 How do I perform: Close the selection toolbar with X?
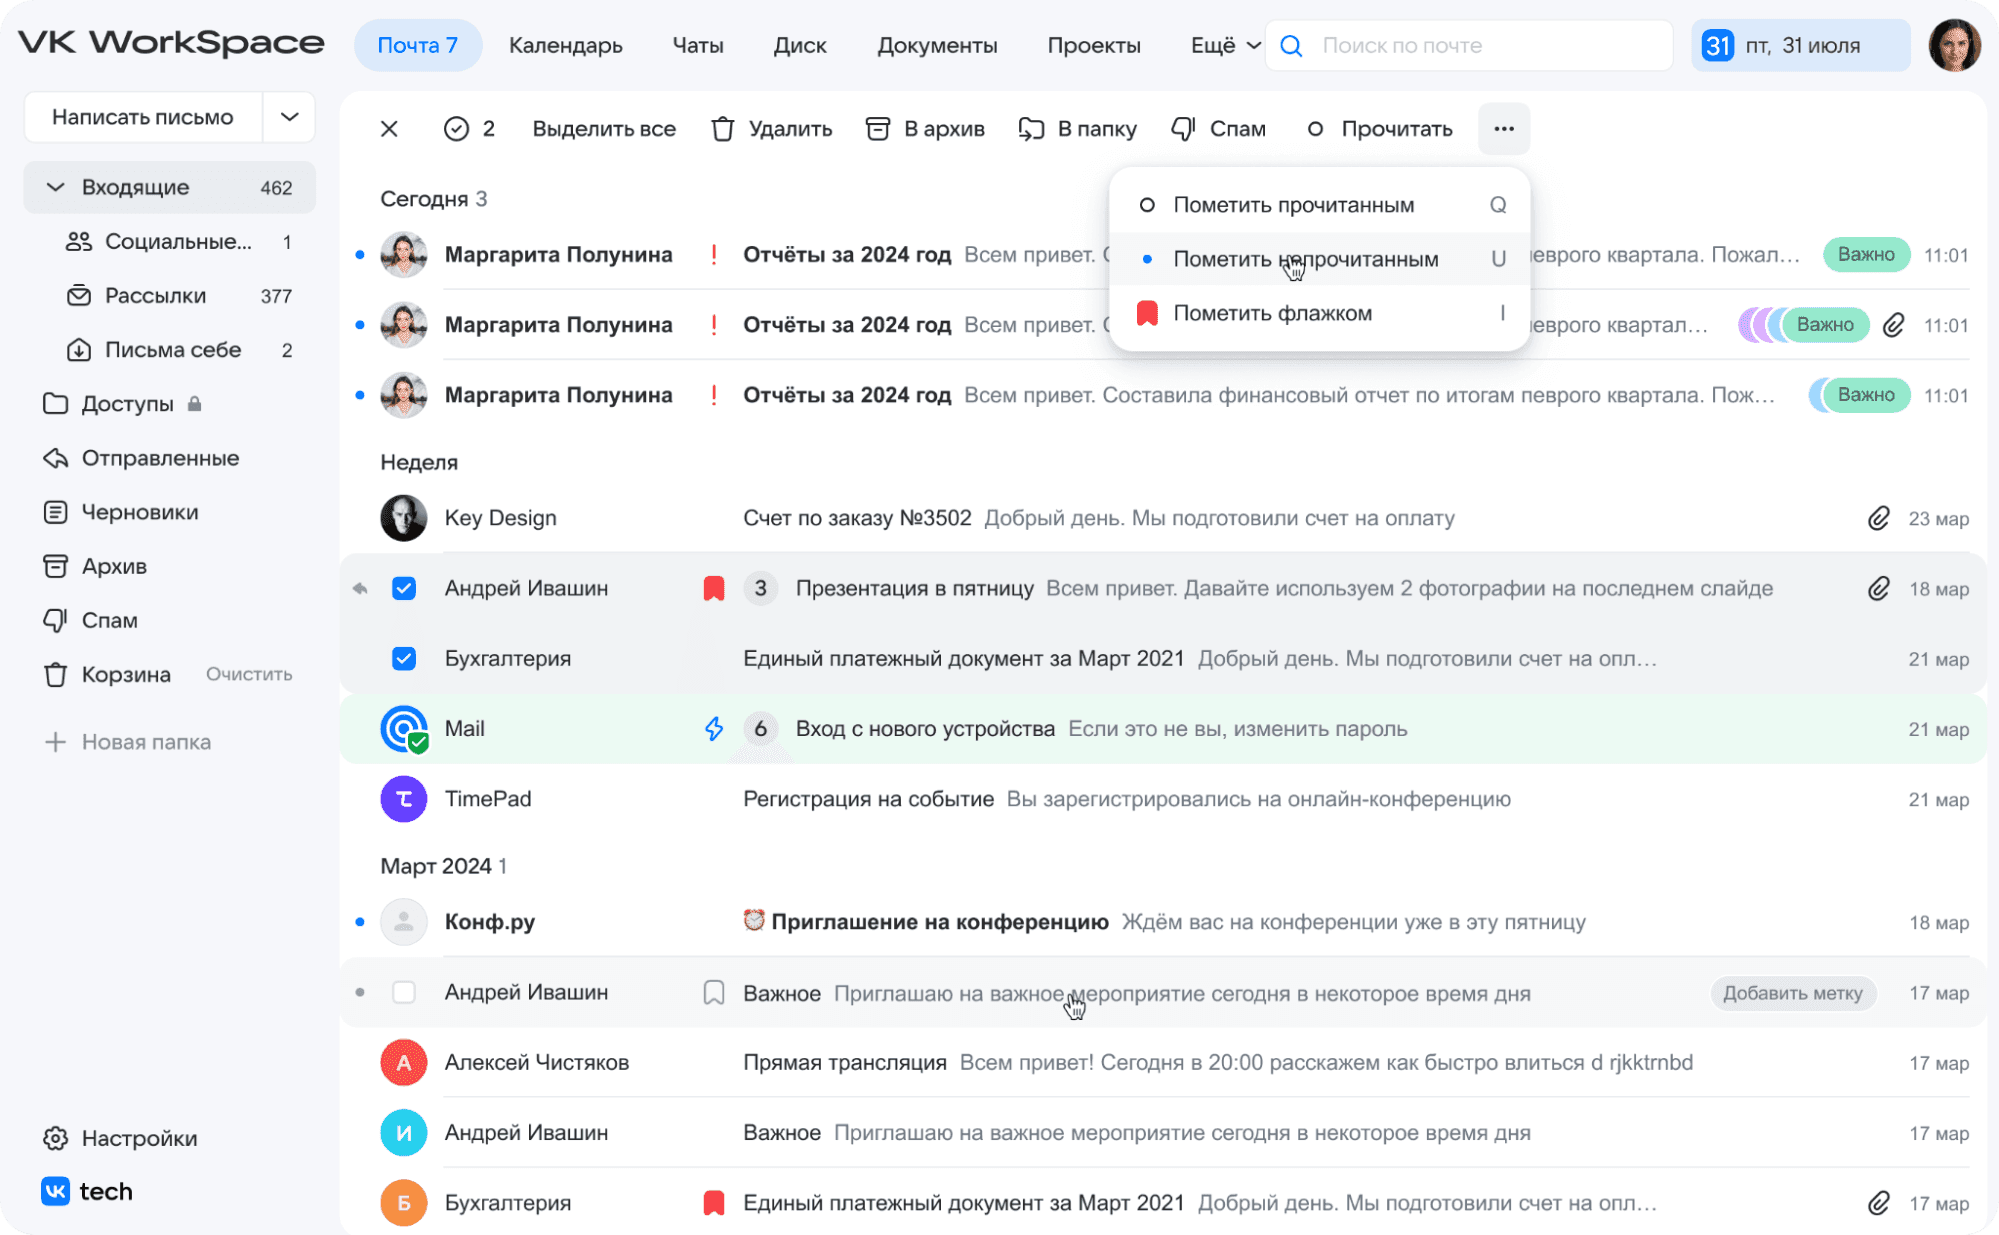389,129
